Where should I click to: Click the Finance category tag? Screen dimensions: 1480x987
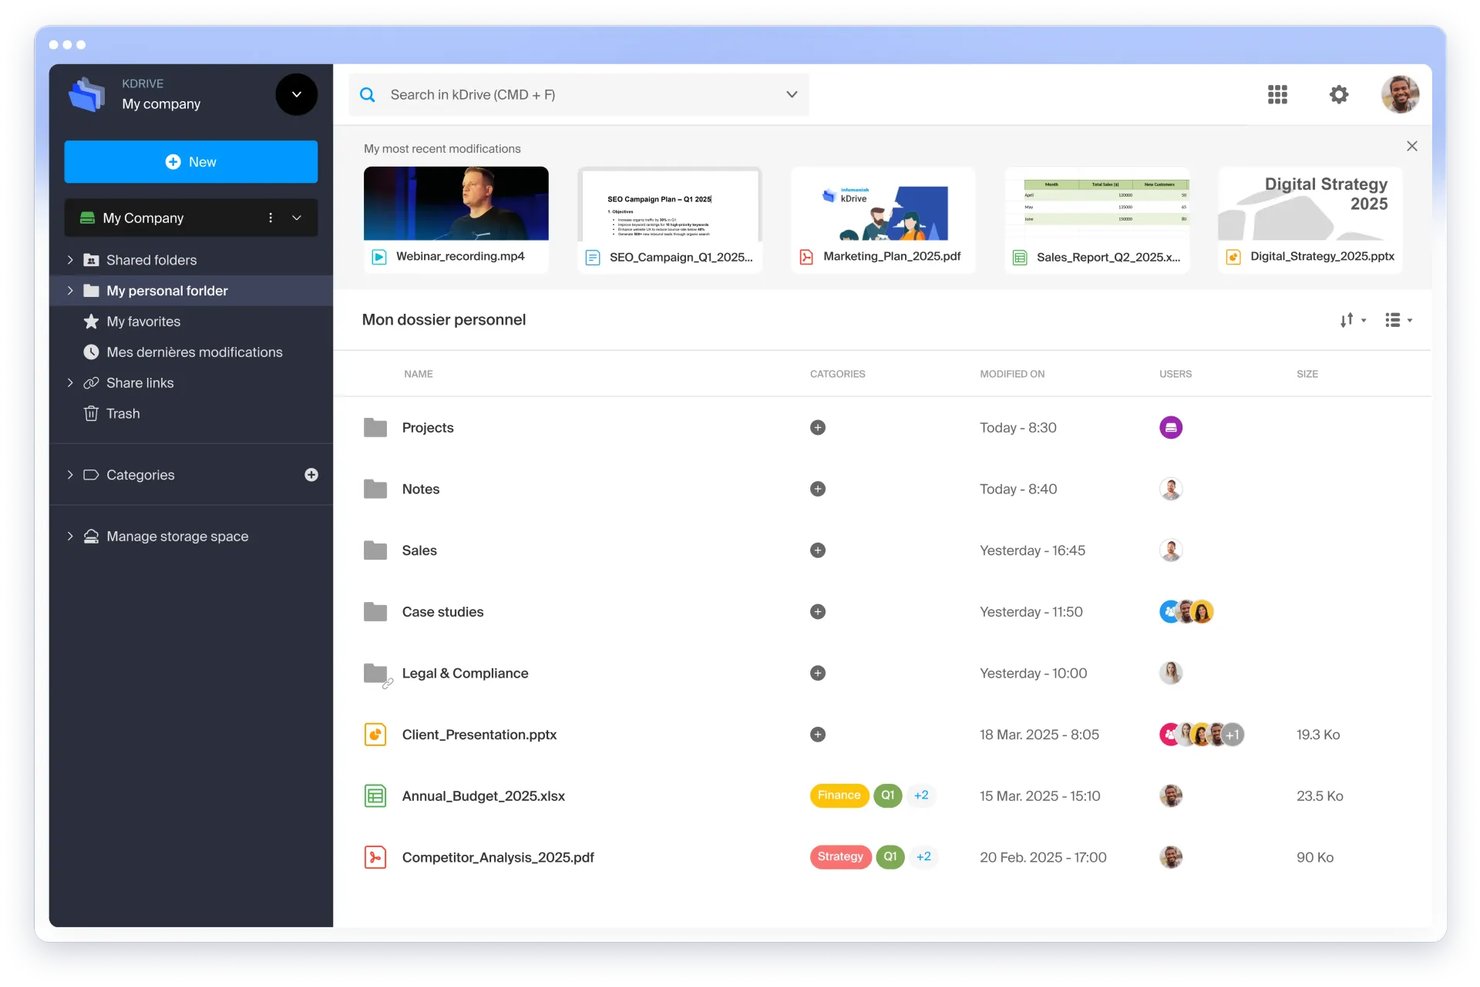pyautogui.click(x=838, y=796)
